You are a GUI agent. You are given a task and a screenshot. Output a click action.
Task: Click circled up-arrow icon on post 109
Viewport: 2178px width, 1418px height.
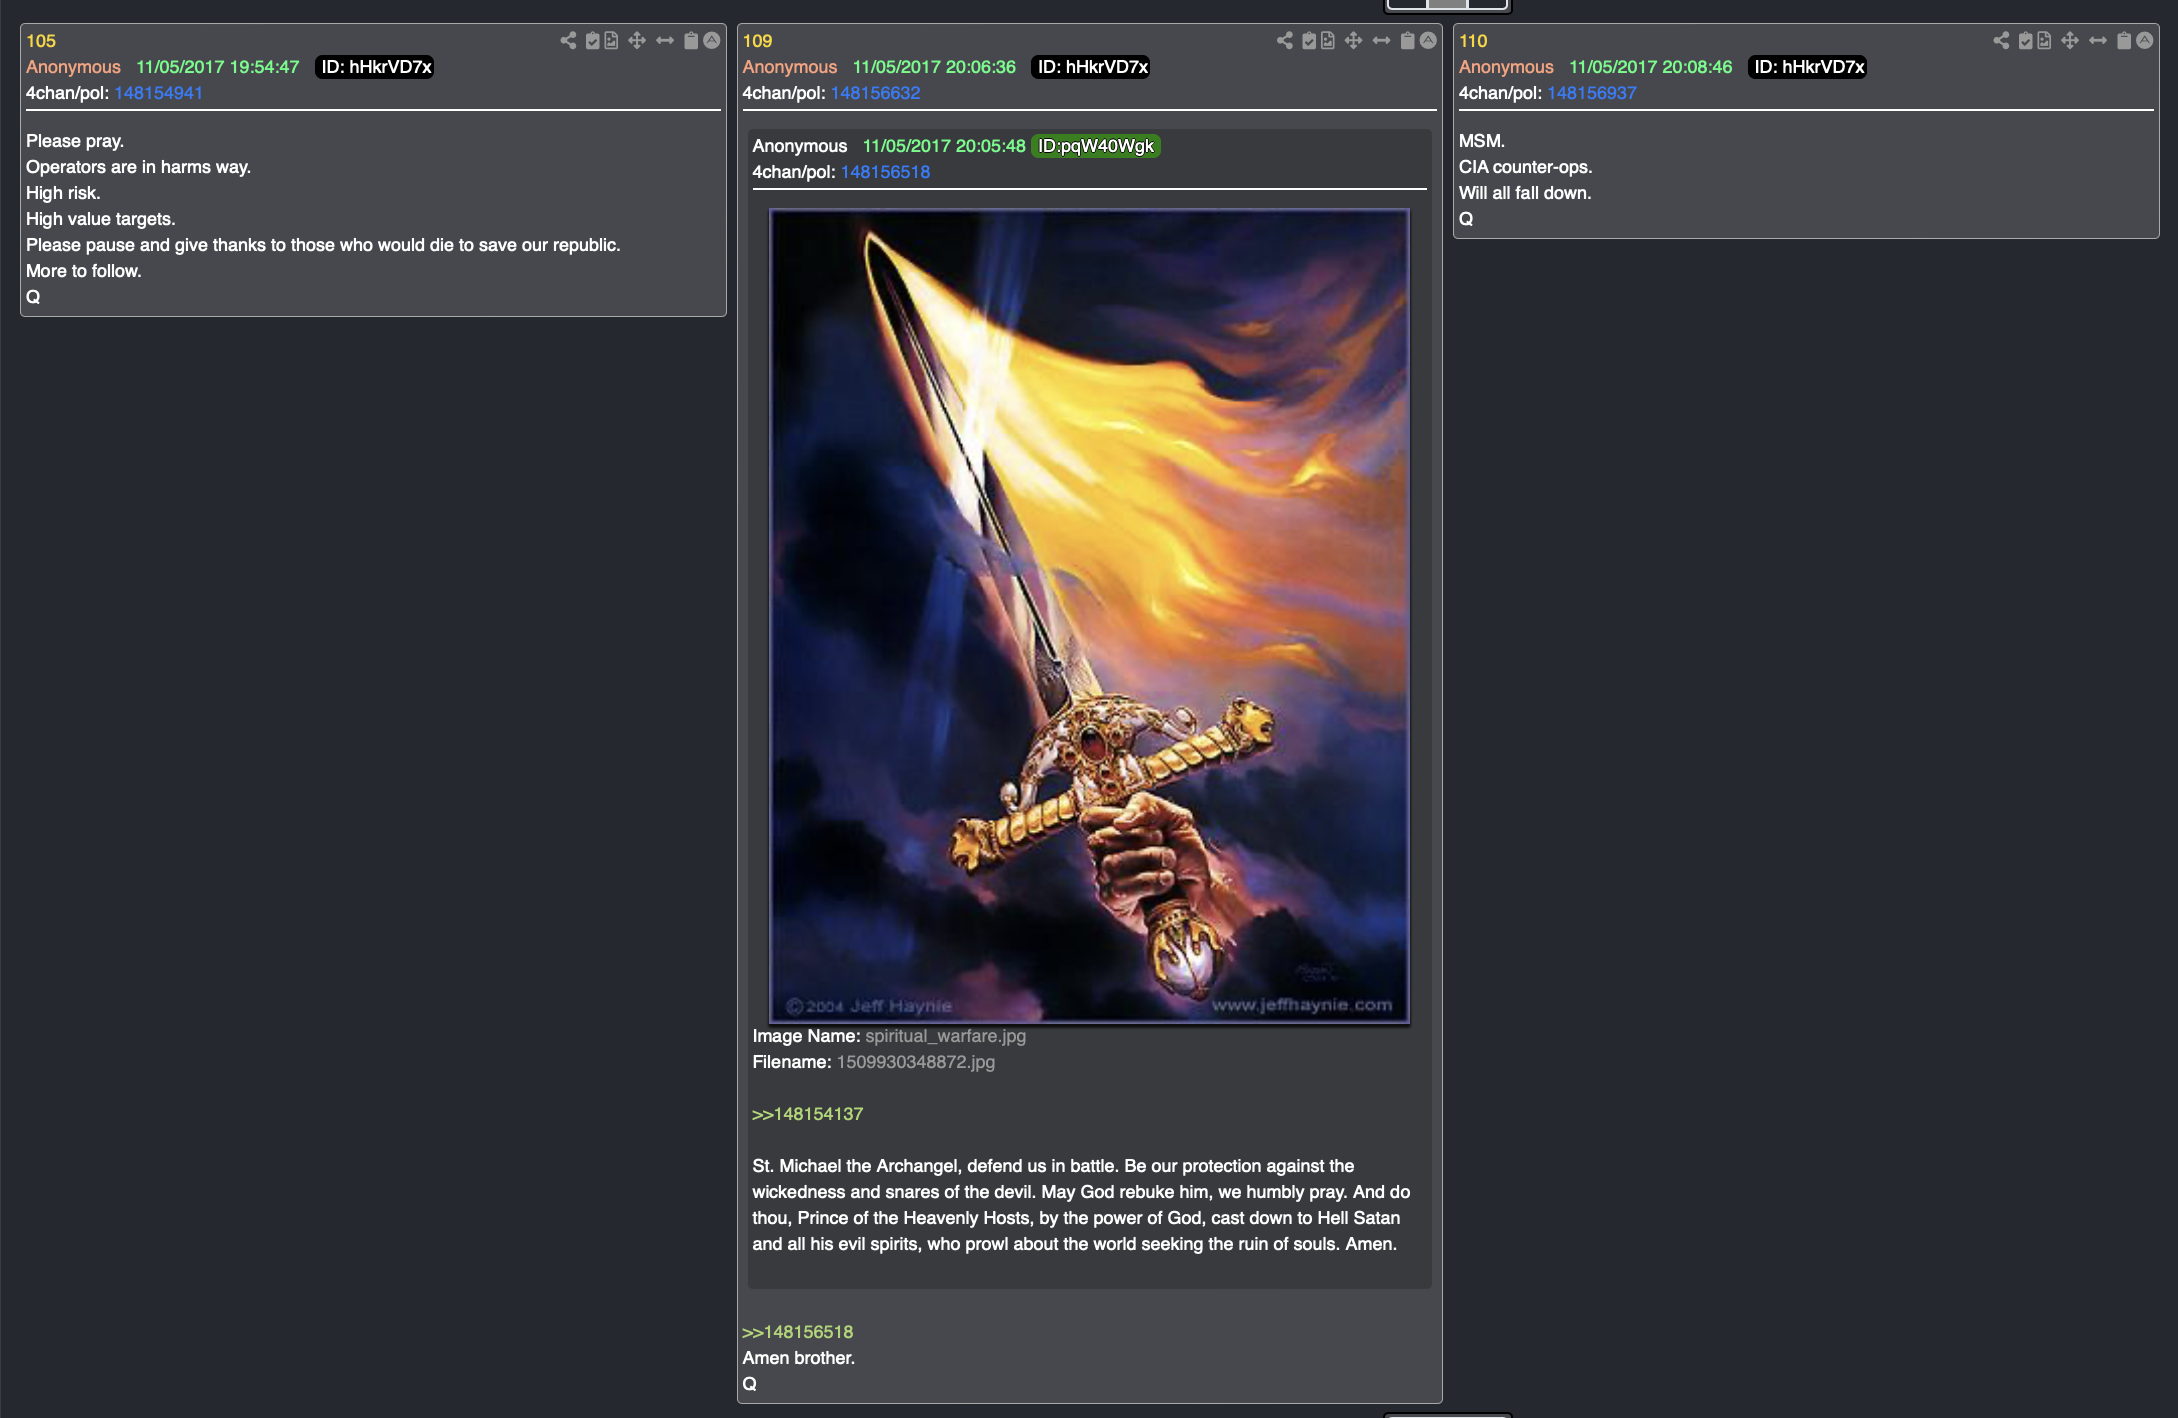(1429, 41)
